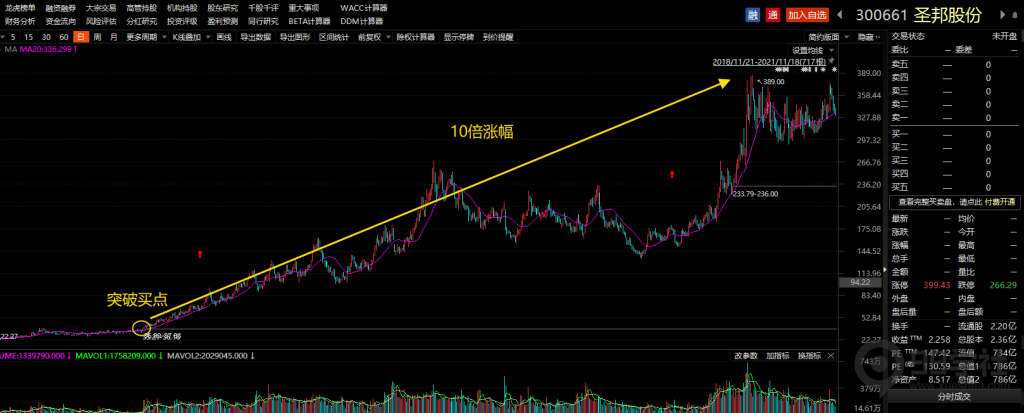Switch to 60 minute period
Viewport: 1024px width, 413px height.
point(62,37)
